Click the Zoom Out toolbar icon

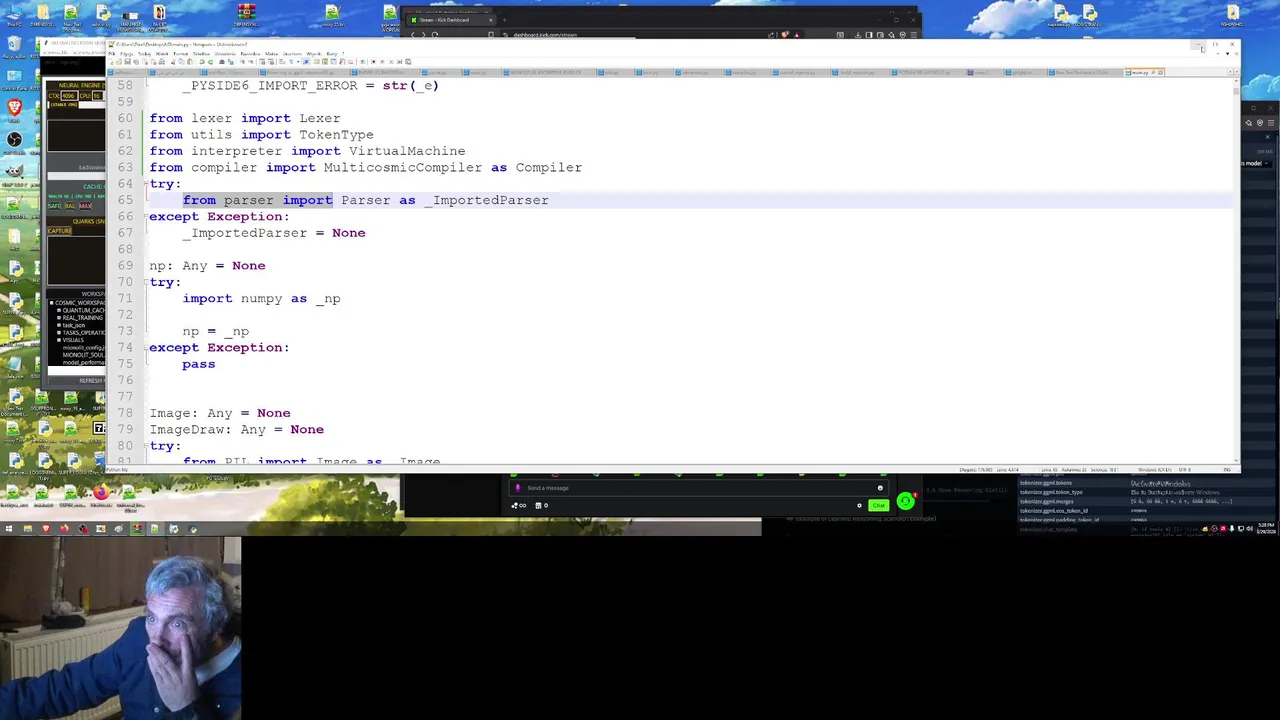tap(251, 62)
